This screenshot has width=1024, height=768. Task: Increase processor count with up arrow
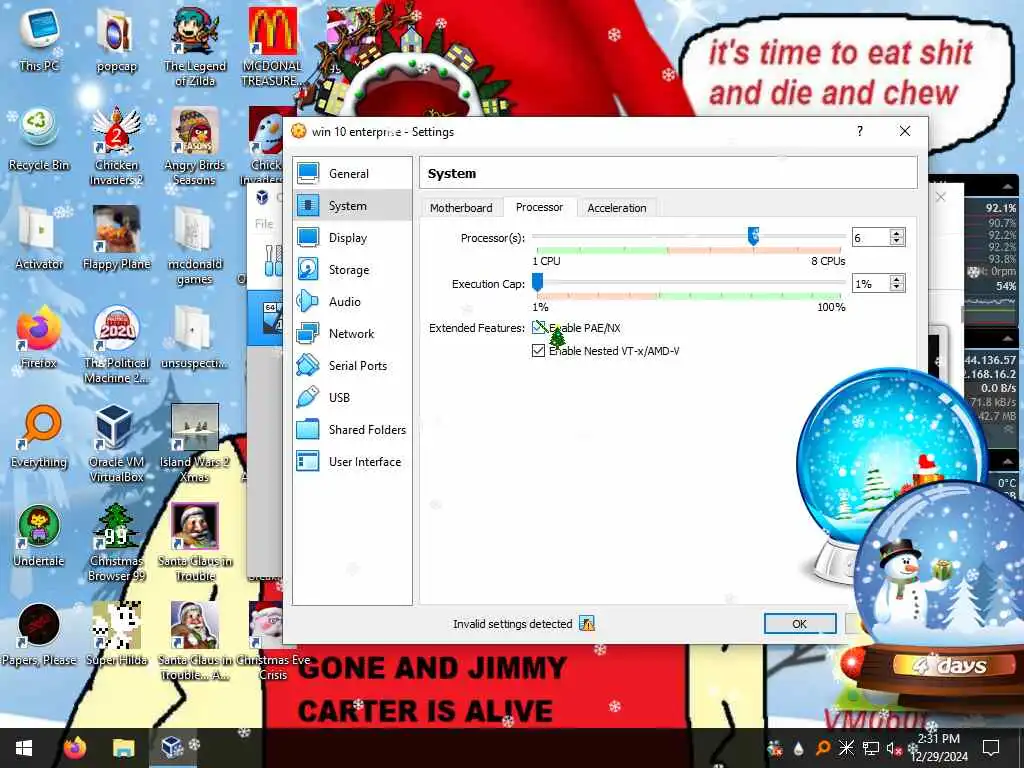(897, 233)
